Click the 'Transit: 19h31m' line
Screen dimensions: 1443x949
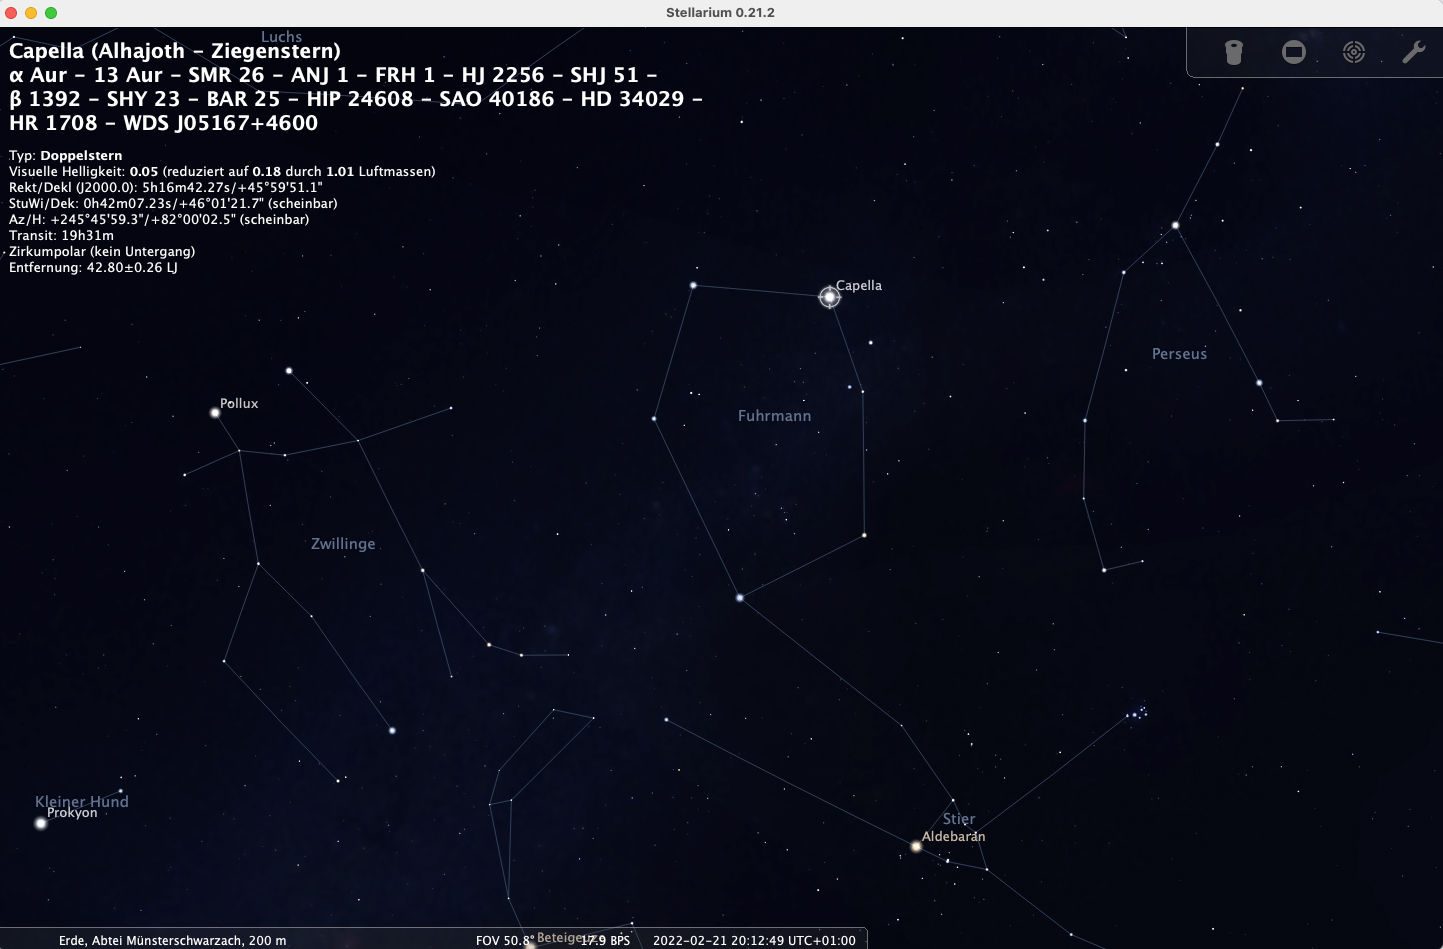click(61, 235)
